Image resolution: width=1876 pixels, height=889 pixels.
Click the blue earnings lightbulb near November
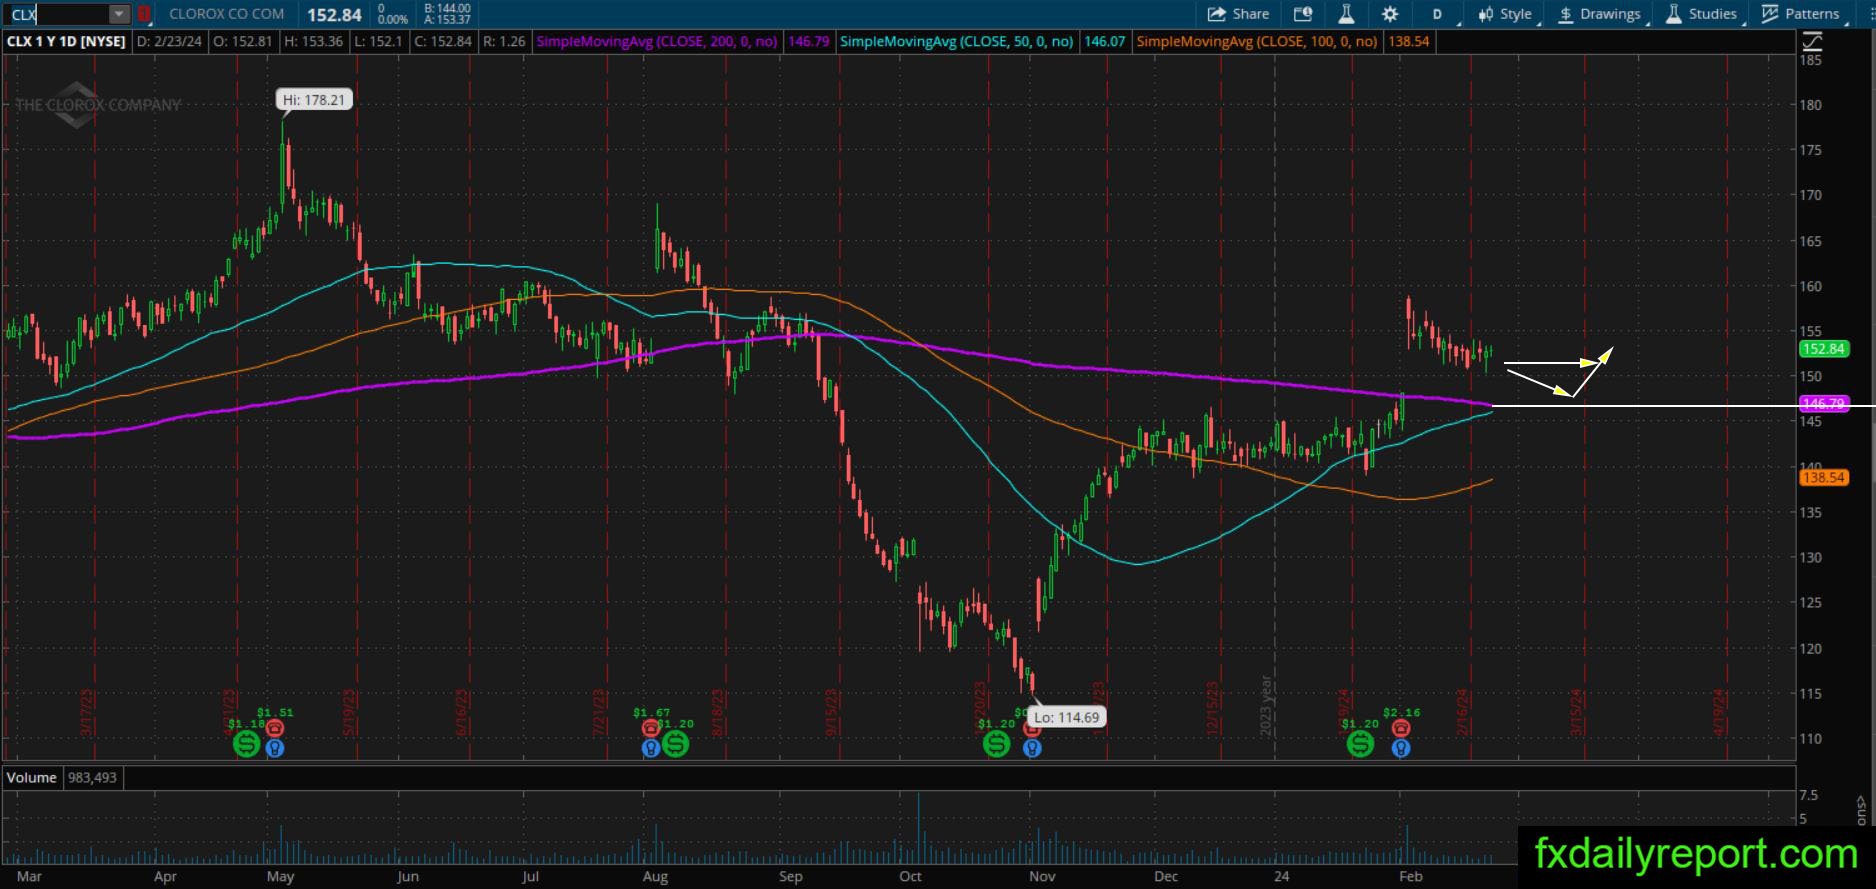(1032, 748)
